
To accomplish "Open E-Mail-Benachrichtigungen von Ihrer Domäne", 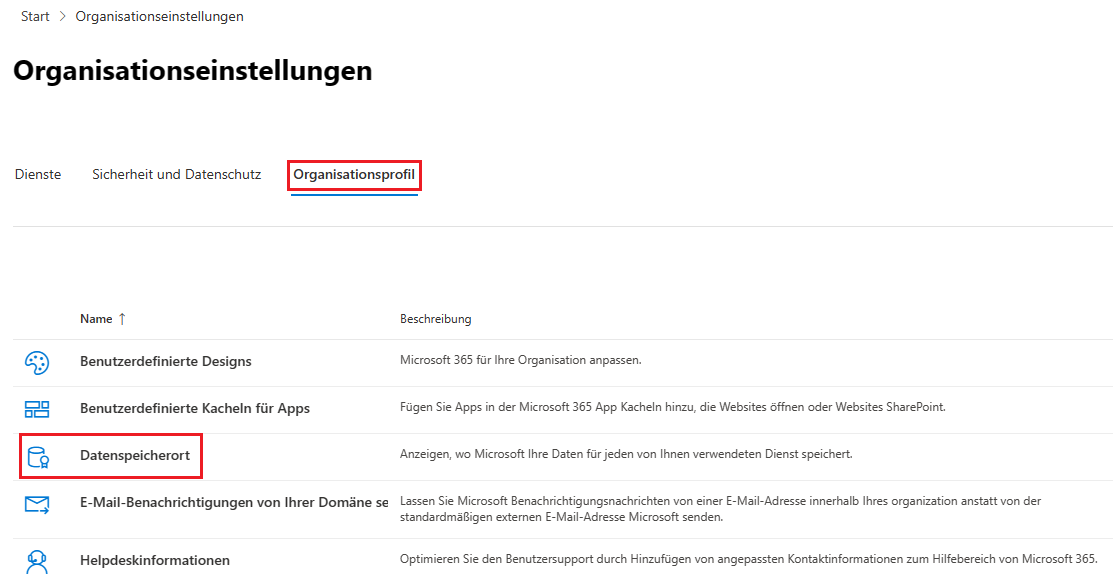I will click(x=234, y=503).
